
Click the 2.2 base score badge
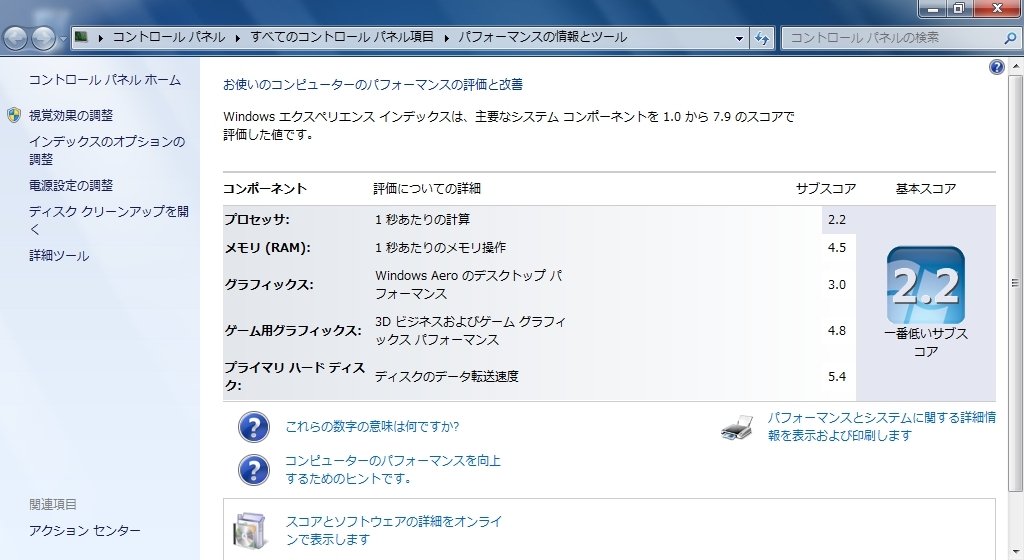pyautogui.click(x=925, y=285)
